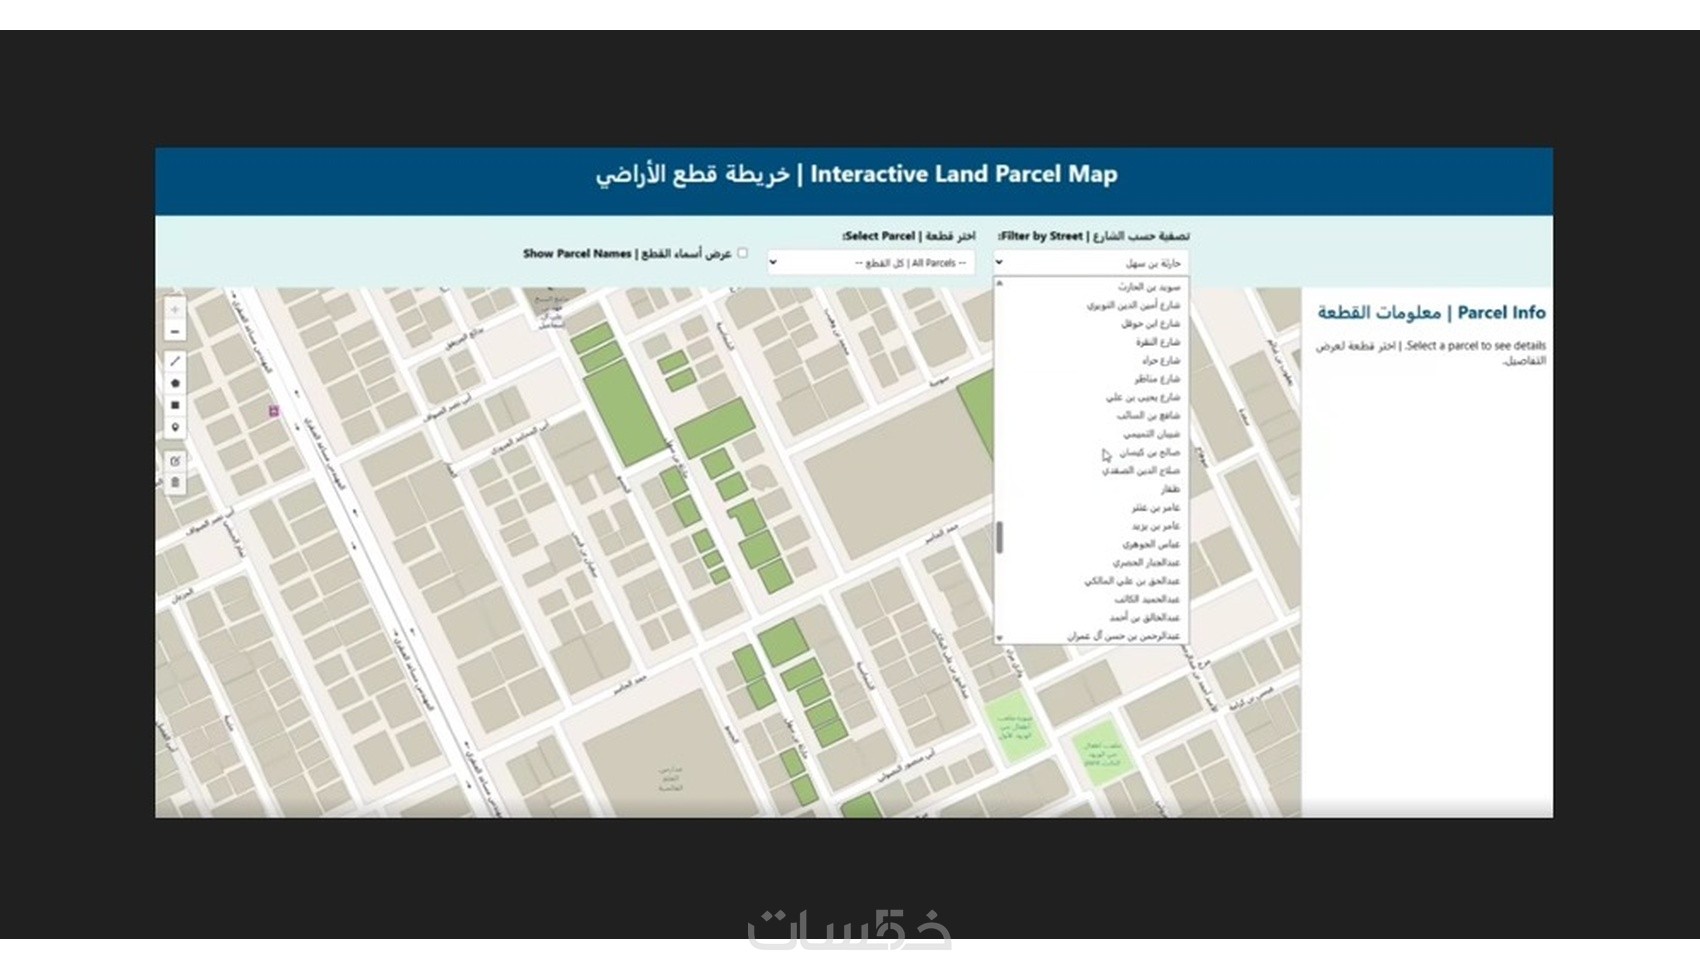Screen dimensions: 1700x970
Task: Select the draw polyline tool
Action: point(175,361)
